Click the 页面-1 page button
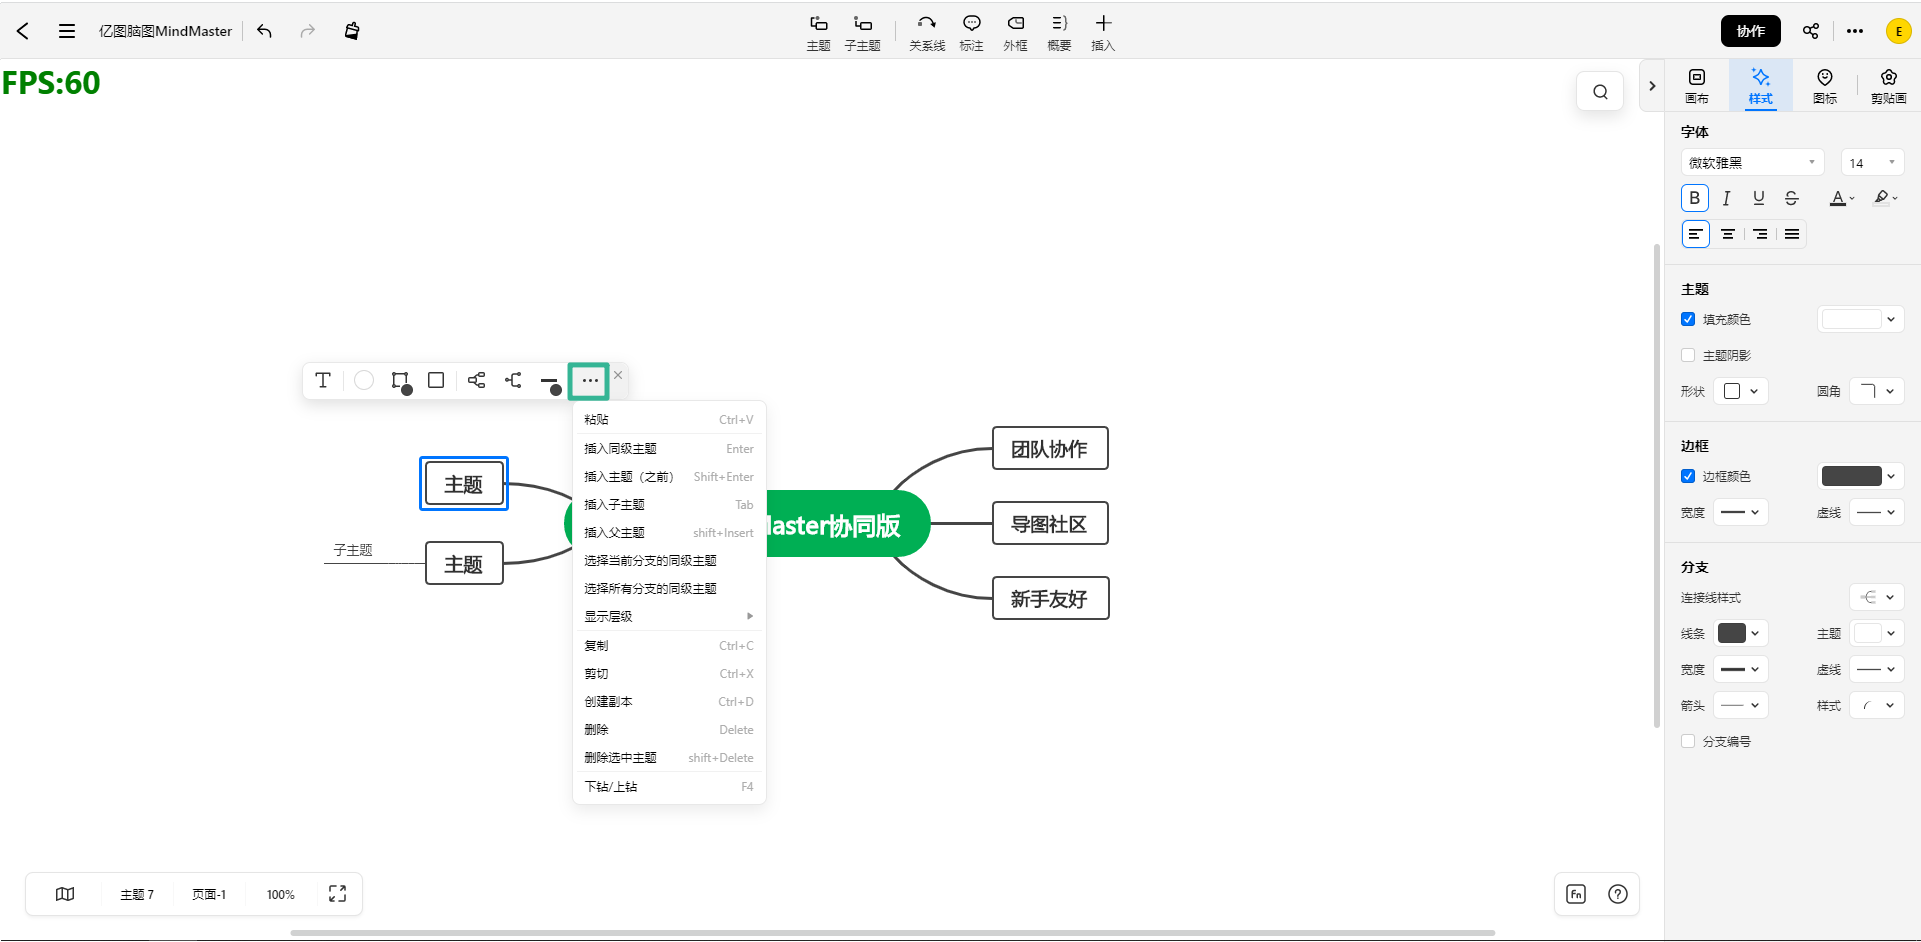This screenshot has width=1921, height=942. (x=209, y=894)
